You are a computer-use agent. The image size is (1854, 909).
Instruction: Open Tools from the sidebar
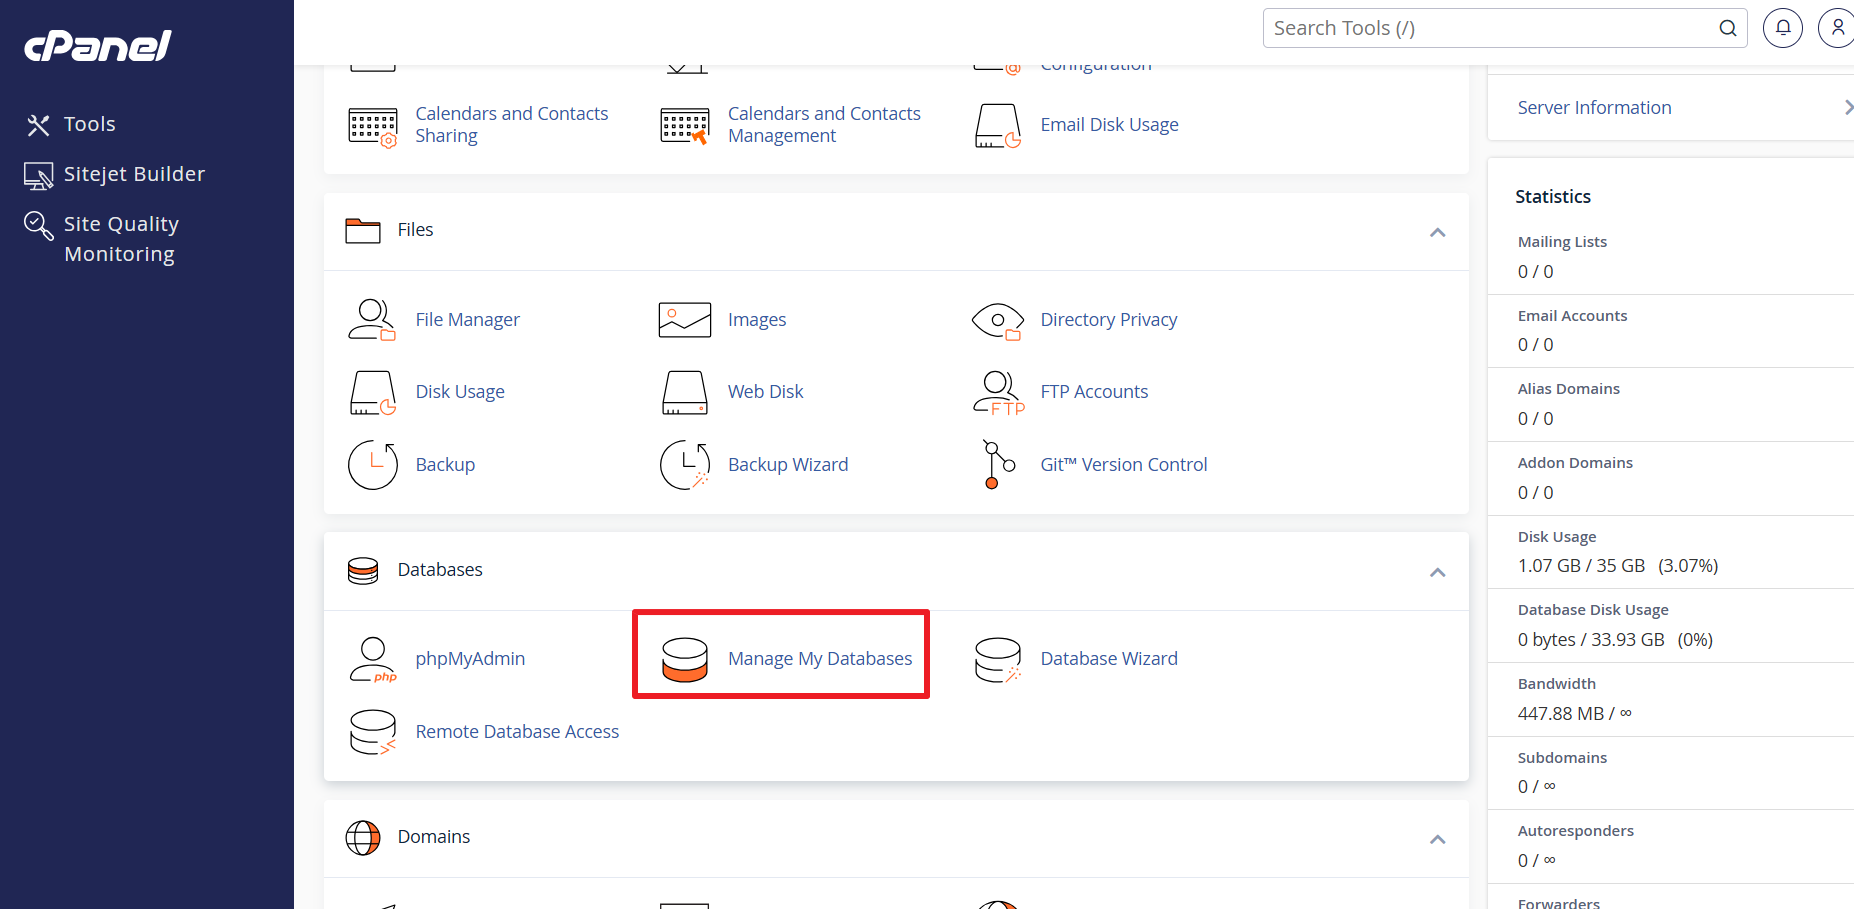[89, 124]
